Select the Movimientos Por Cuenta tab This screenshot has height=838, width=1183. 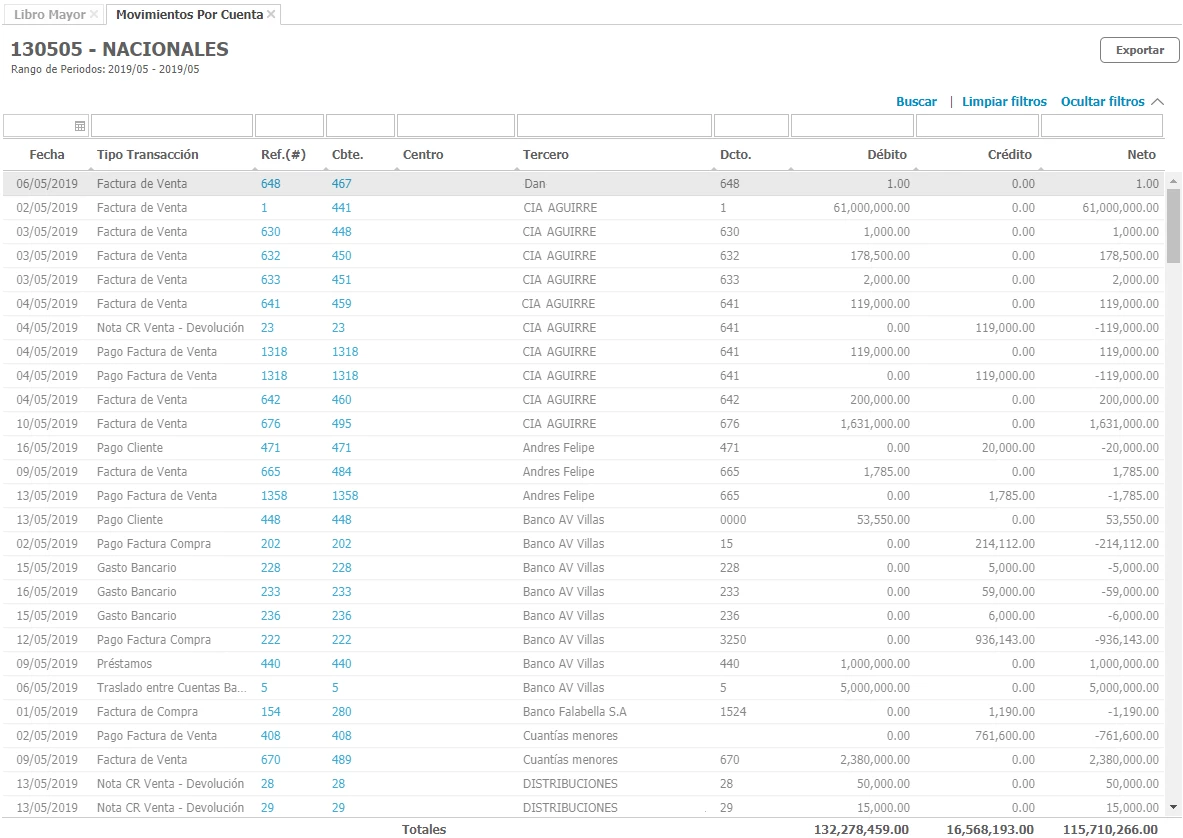pyautogui.click(x=189, y=15)
